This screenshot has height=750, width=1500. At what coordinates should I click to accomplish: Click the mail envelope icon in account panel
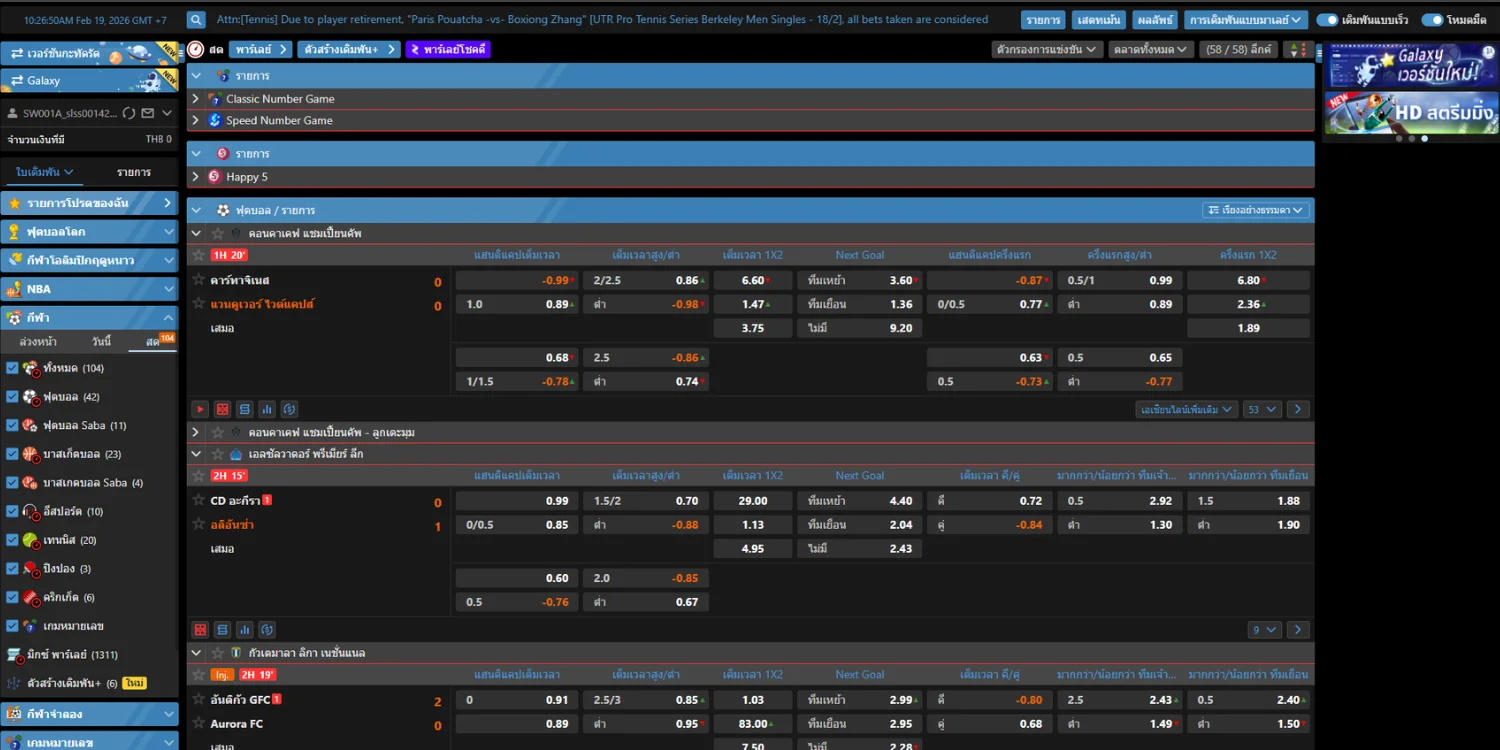click(x=148, y=113)
